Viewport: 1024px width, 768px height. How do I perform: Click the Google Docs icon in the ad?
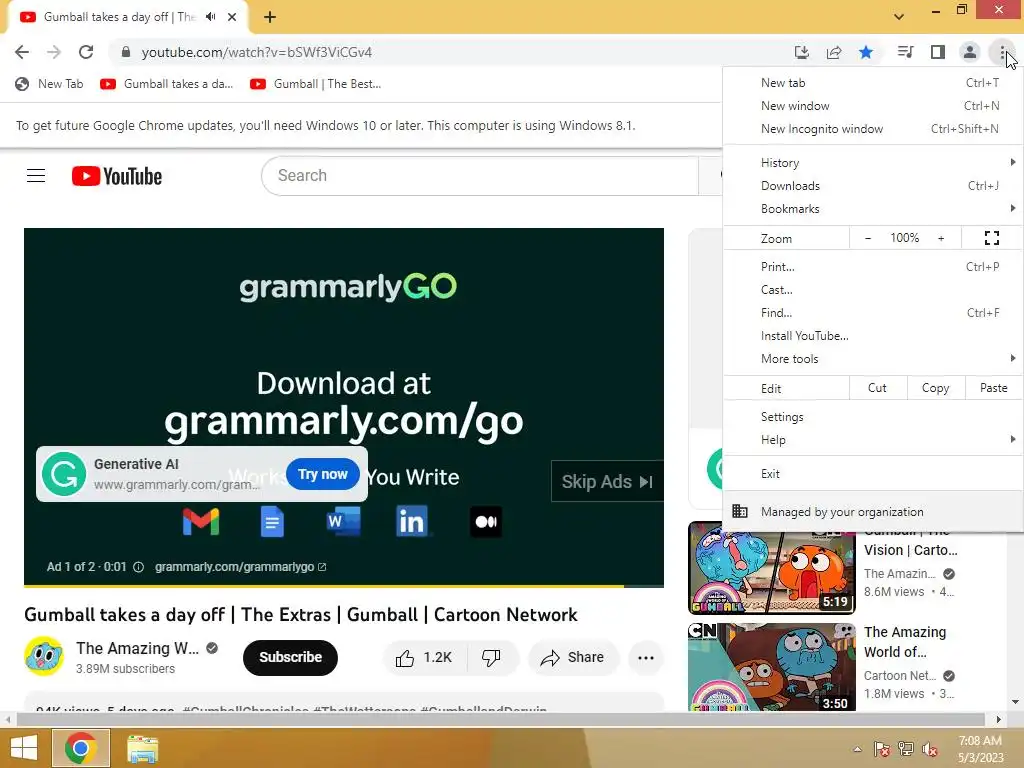272,522
